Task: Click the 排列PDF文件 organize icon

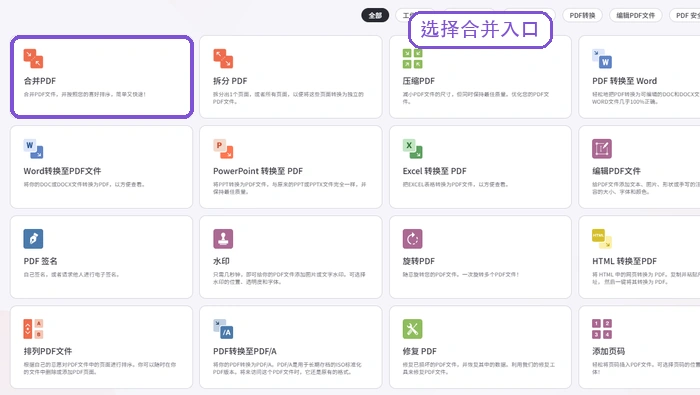Action: (33, 329)
